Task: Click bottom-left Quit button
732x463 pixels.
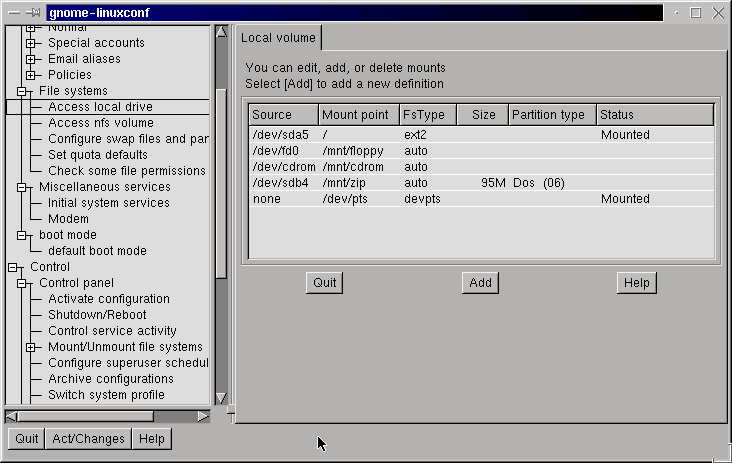Action: [27, 439]
